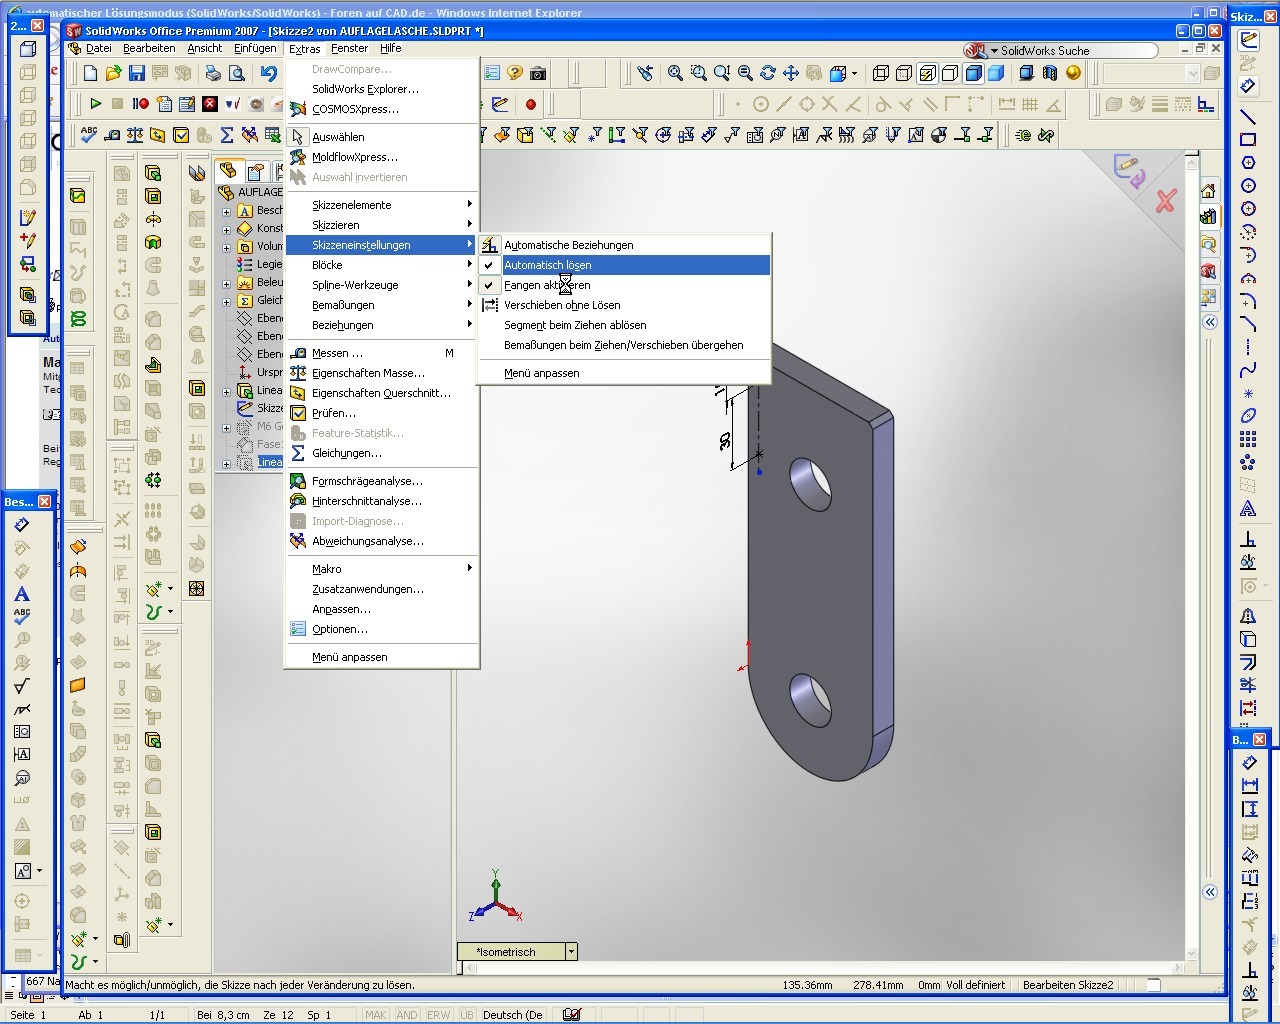Click the spell check ABC icon
This screenshot has width=1280, height=1024.
89,134
